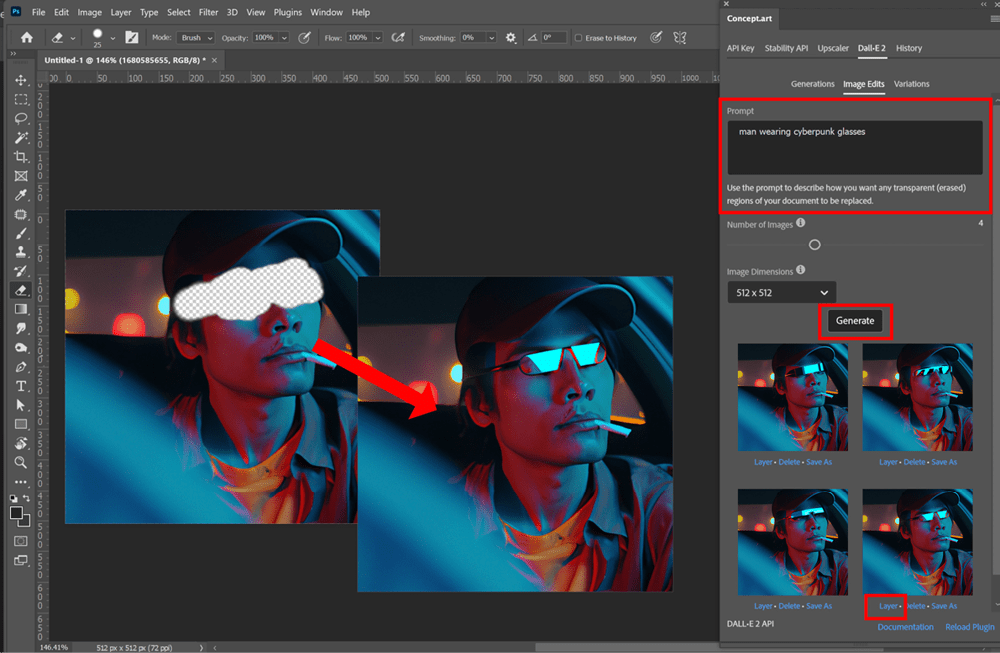Enable Erase to History checkbox
The height and width of the screenshot is (653, 1000).
click(578, 38)
